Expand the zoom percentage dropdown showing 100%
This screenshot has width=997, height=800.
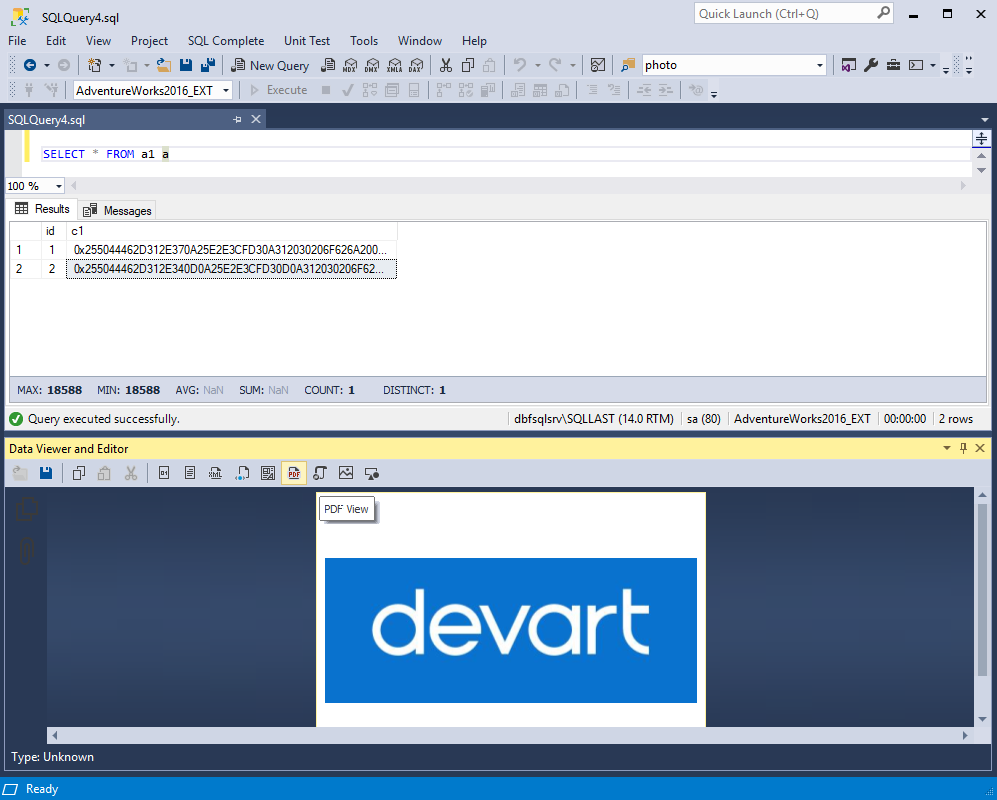57,186
